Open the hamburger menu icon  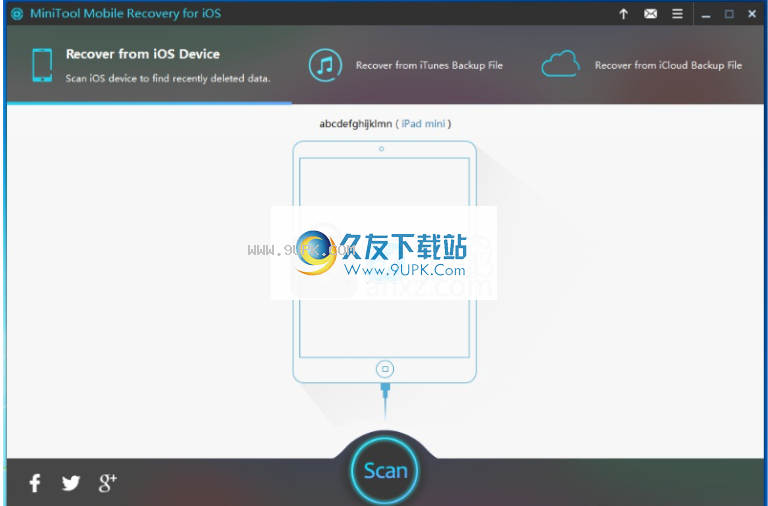(x=677, y=14)
